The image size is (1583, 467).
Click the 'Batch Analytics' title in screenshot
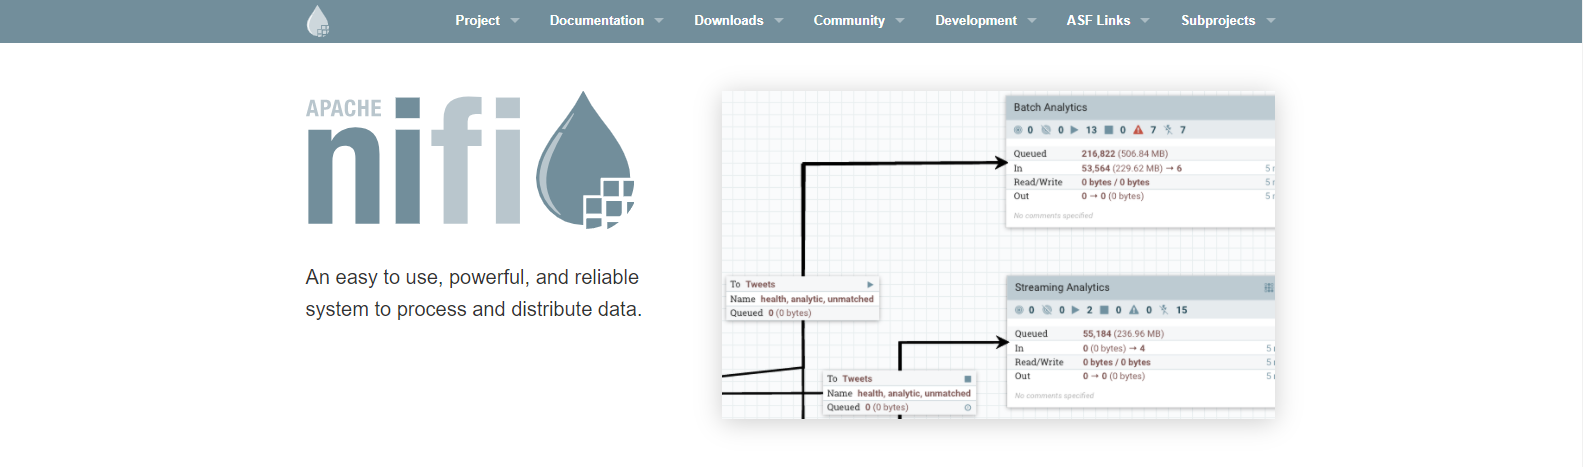(1050, 107)
